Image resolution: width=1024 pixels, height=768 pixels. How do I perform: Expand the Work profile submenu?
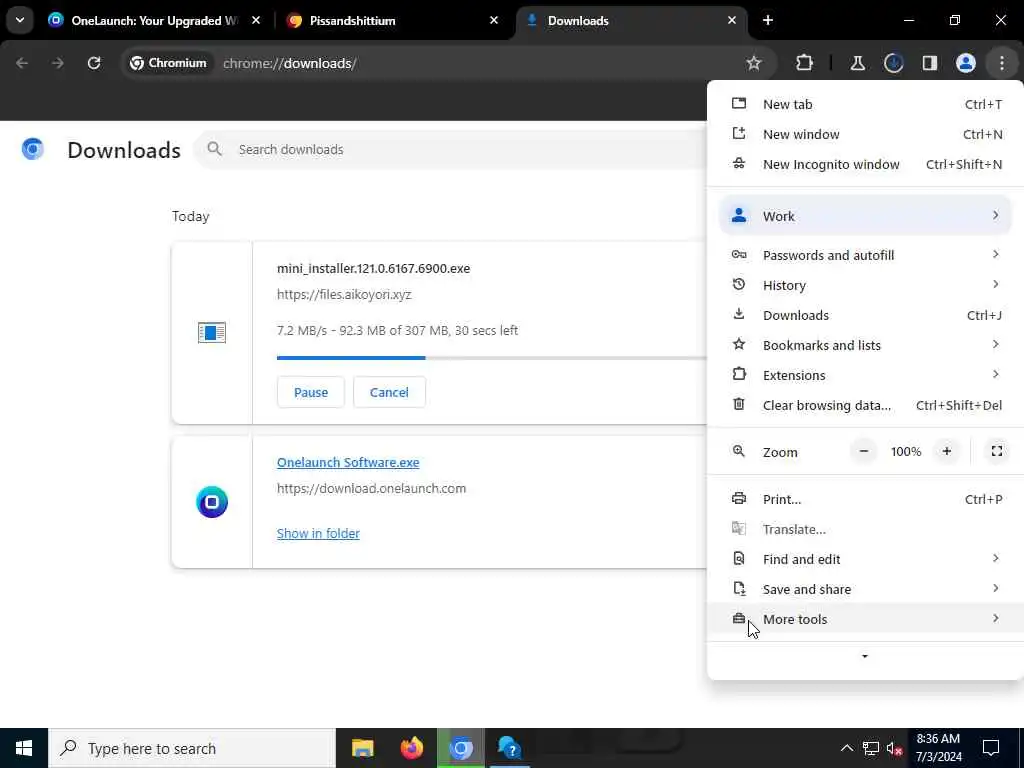865,216
